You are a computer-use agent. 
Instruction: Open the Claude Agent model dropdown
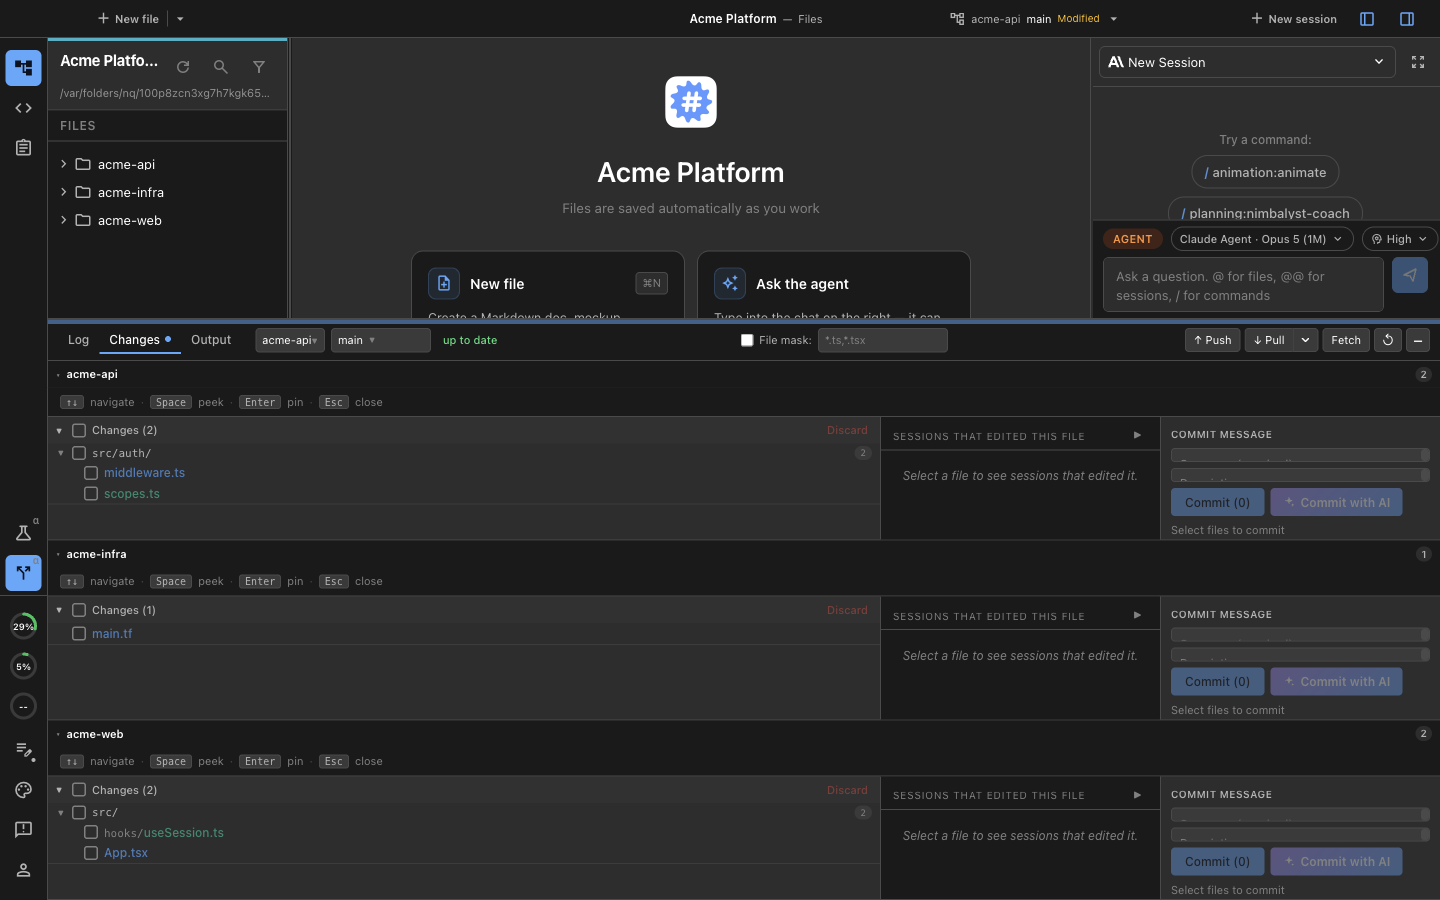click(1262, 239)
